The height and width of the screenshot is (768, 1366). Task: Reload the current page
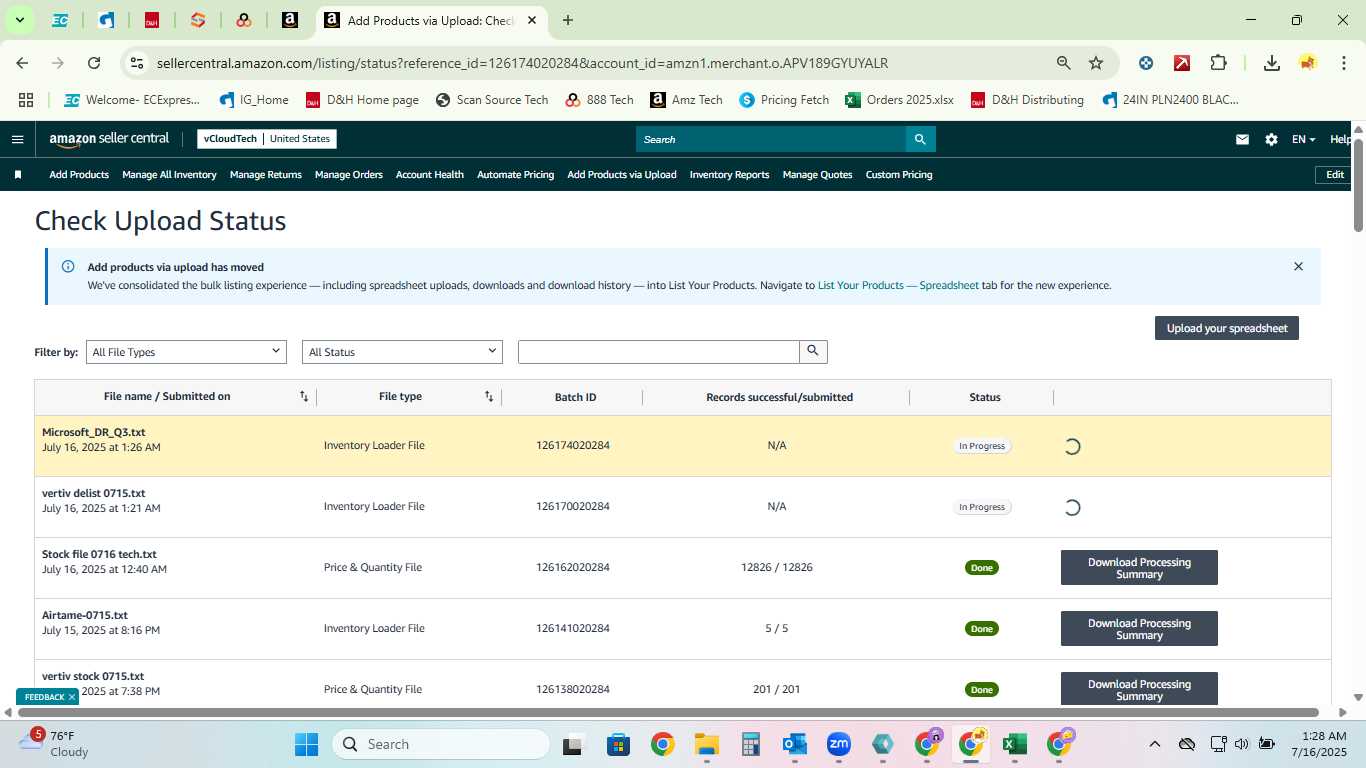94,63
